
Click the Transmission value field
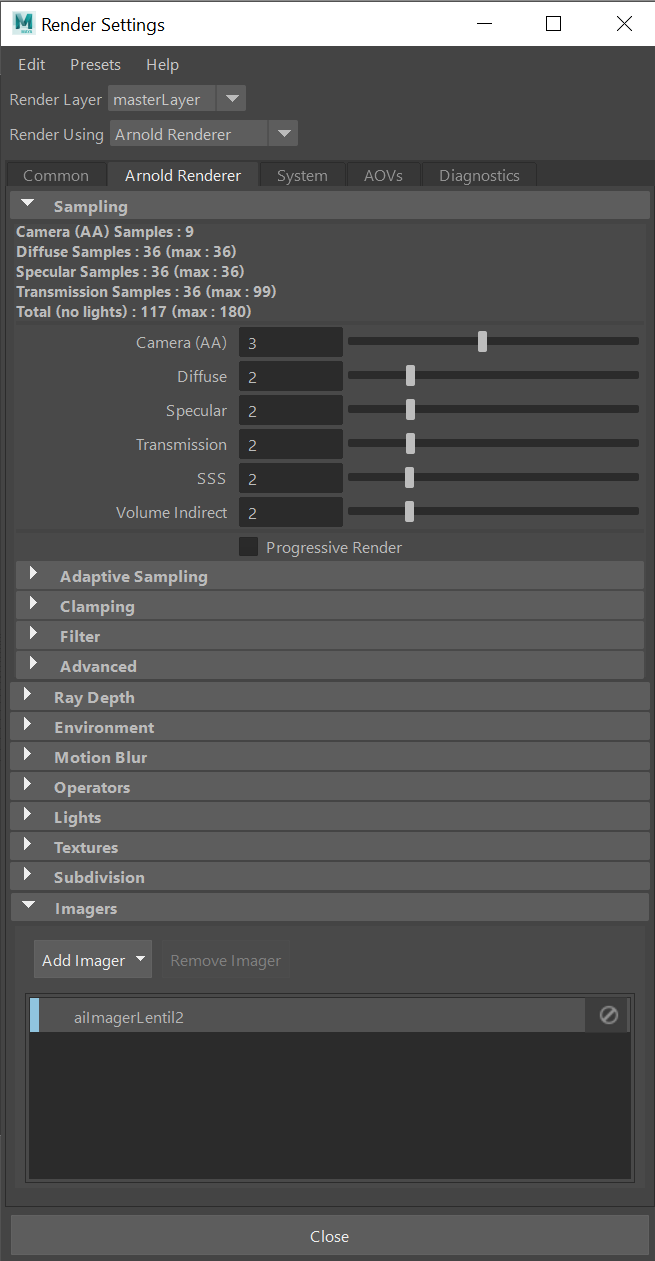290,445
